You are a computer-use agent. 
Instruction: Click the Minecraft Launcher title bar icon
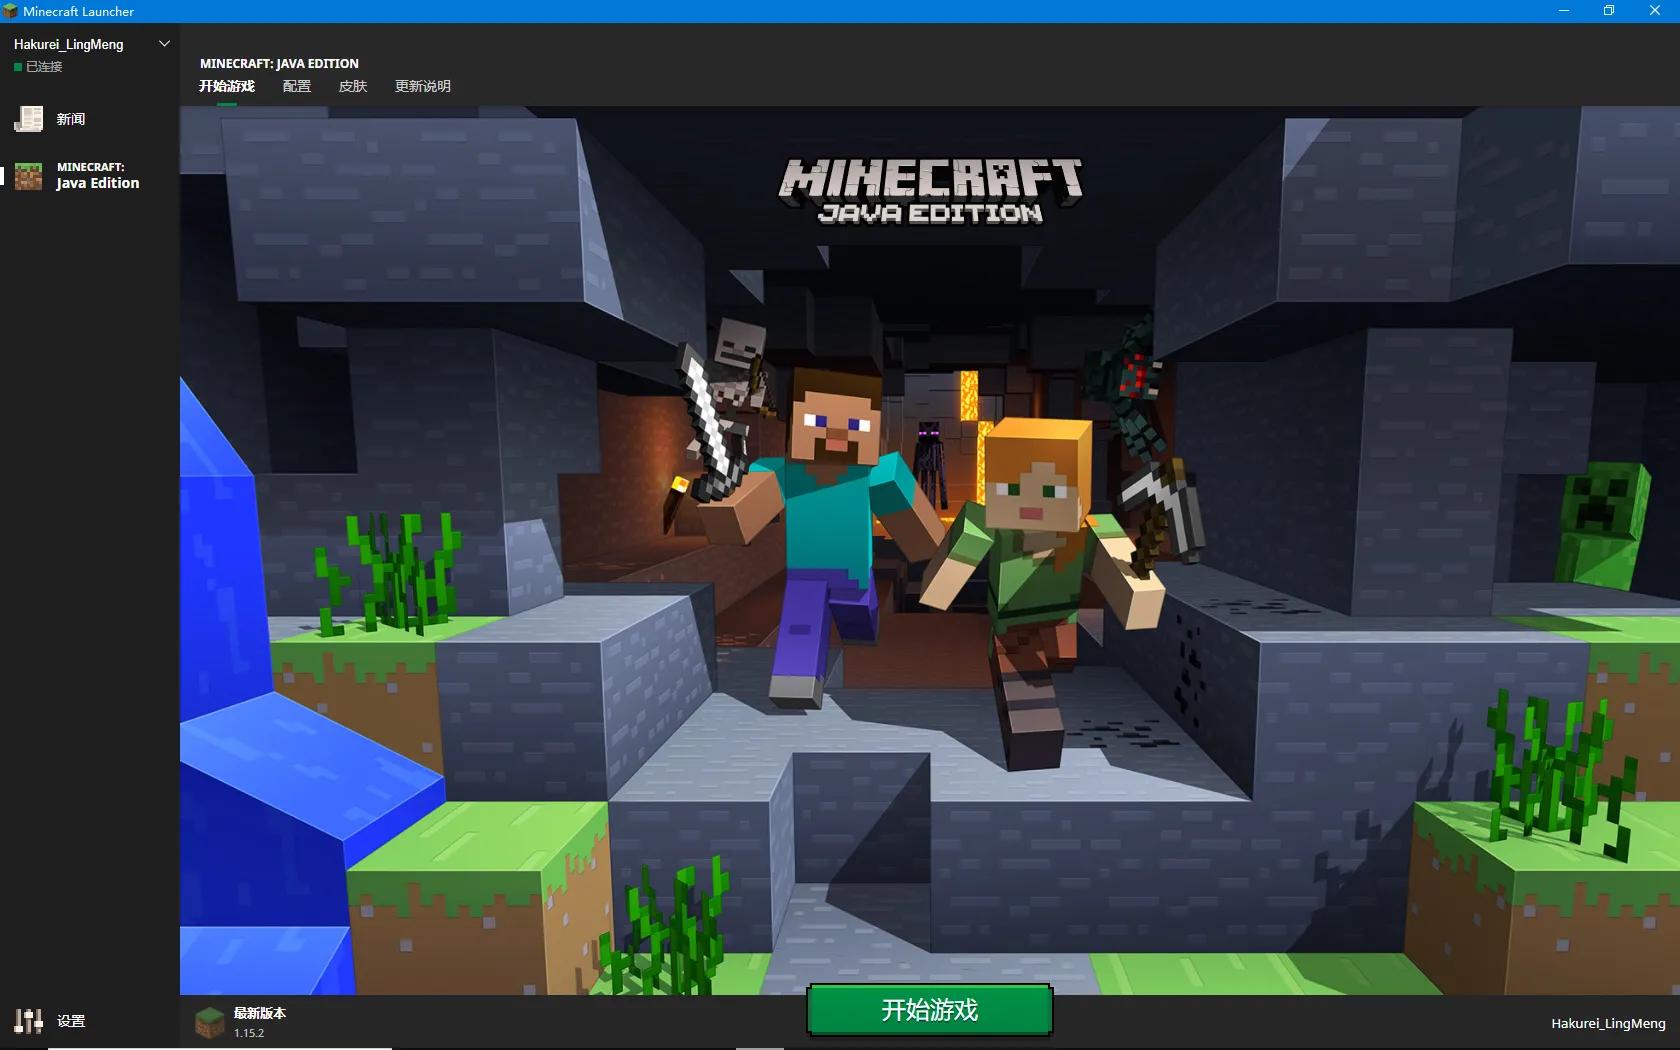pyautogui.click(x=10, y=11)
